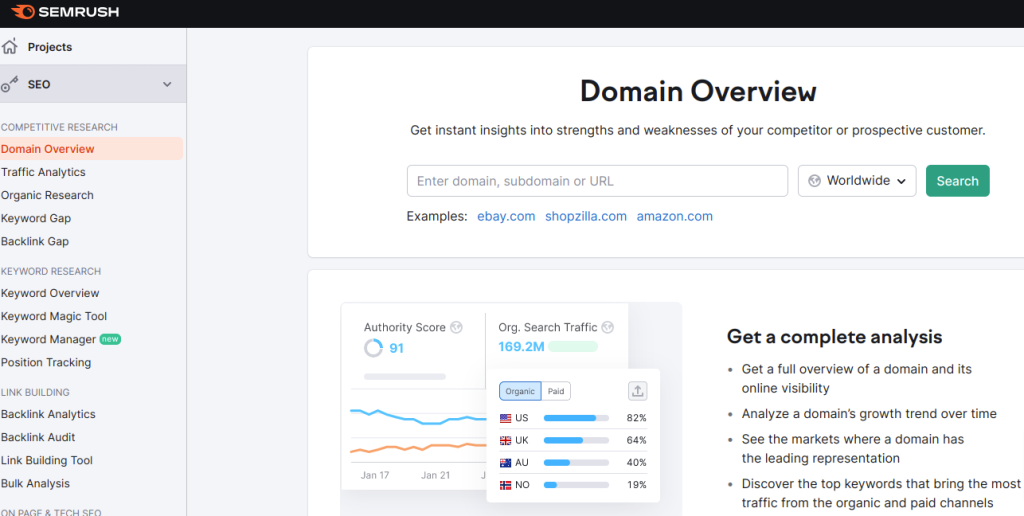Click the globe icon beside Authority Score

456,327
